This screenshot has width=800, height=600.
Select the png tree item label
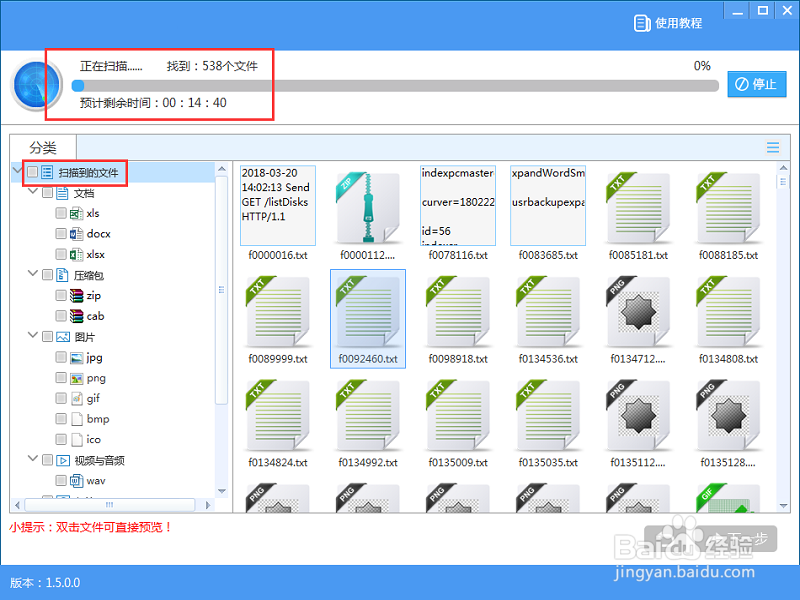(x=96, y=378)
